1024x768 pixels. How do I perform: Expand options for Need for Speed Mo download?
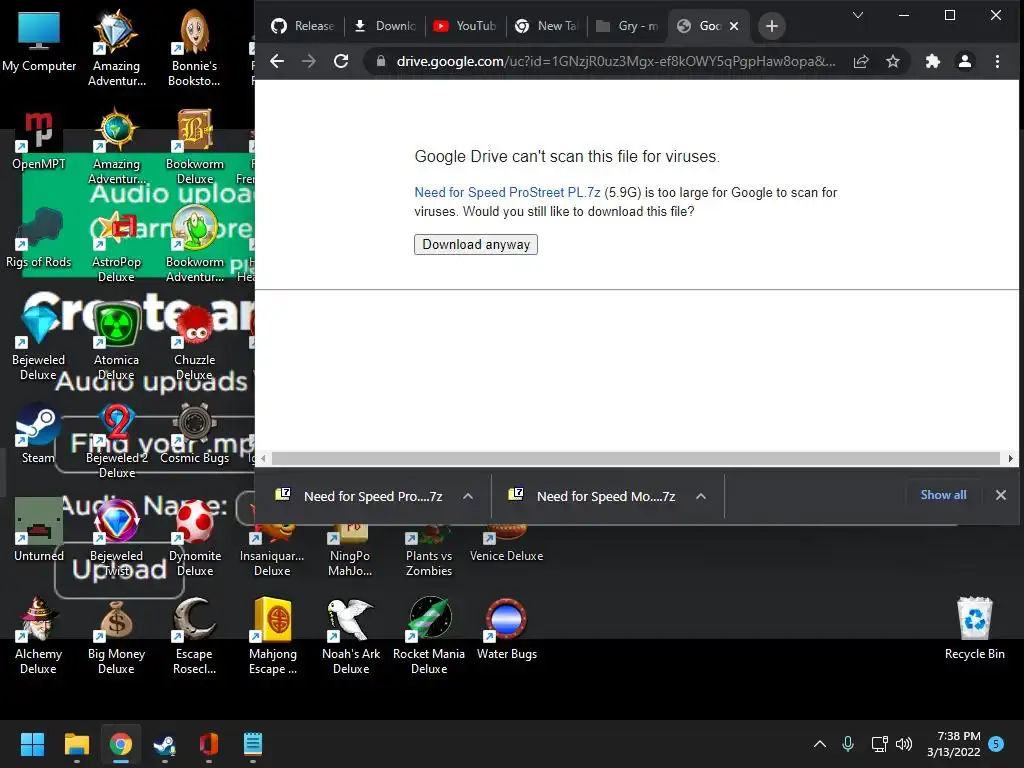pos(701,496)
